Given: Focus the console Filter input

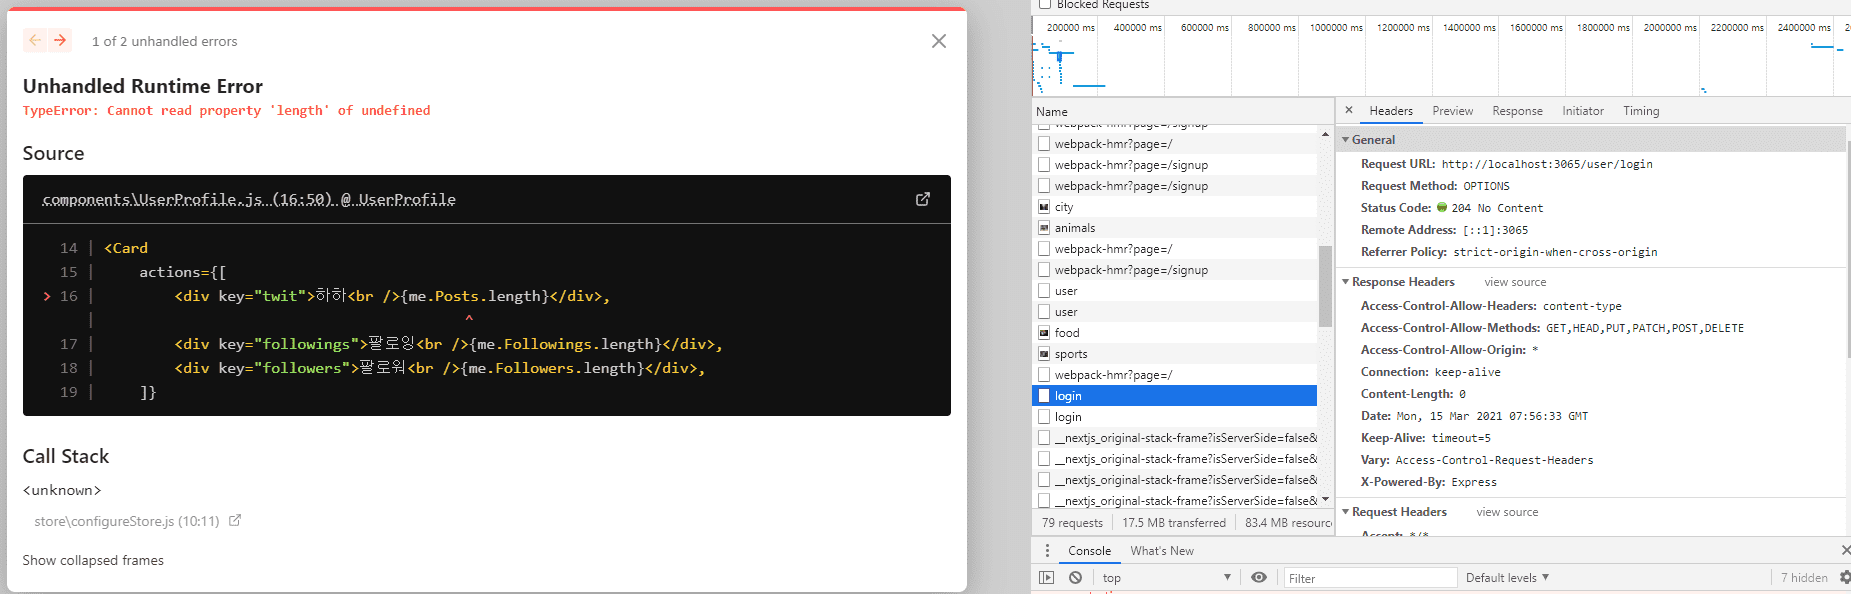Looking at the screenshot, I should tap(1368, 578).
